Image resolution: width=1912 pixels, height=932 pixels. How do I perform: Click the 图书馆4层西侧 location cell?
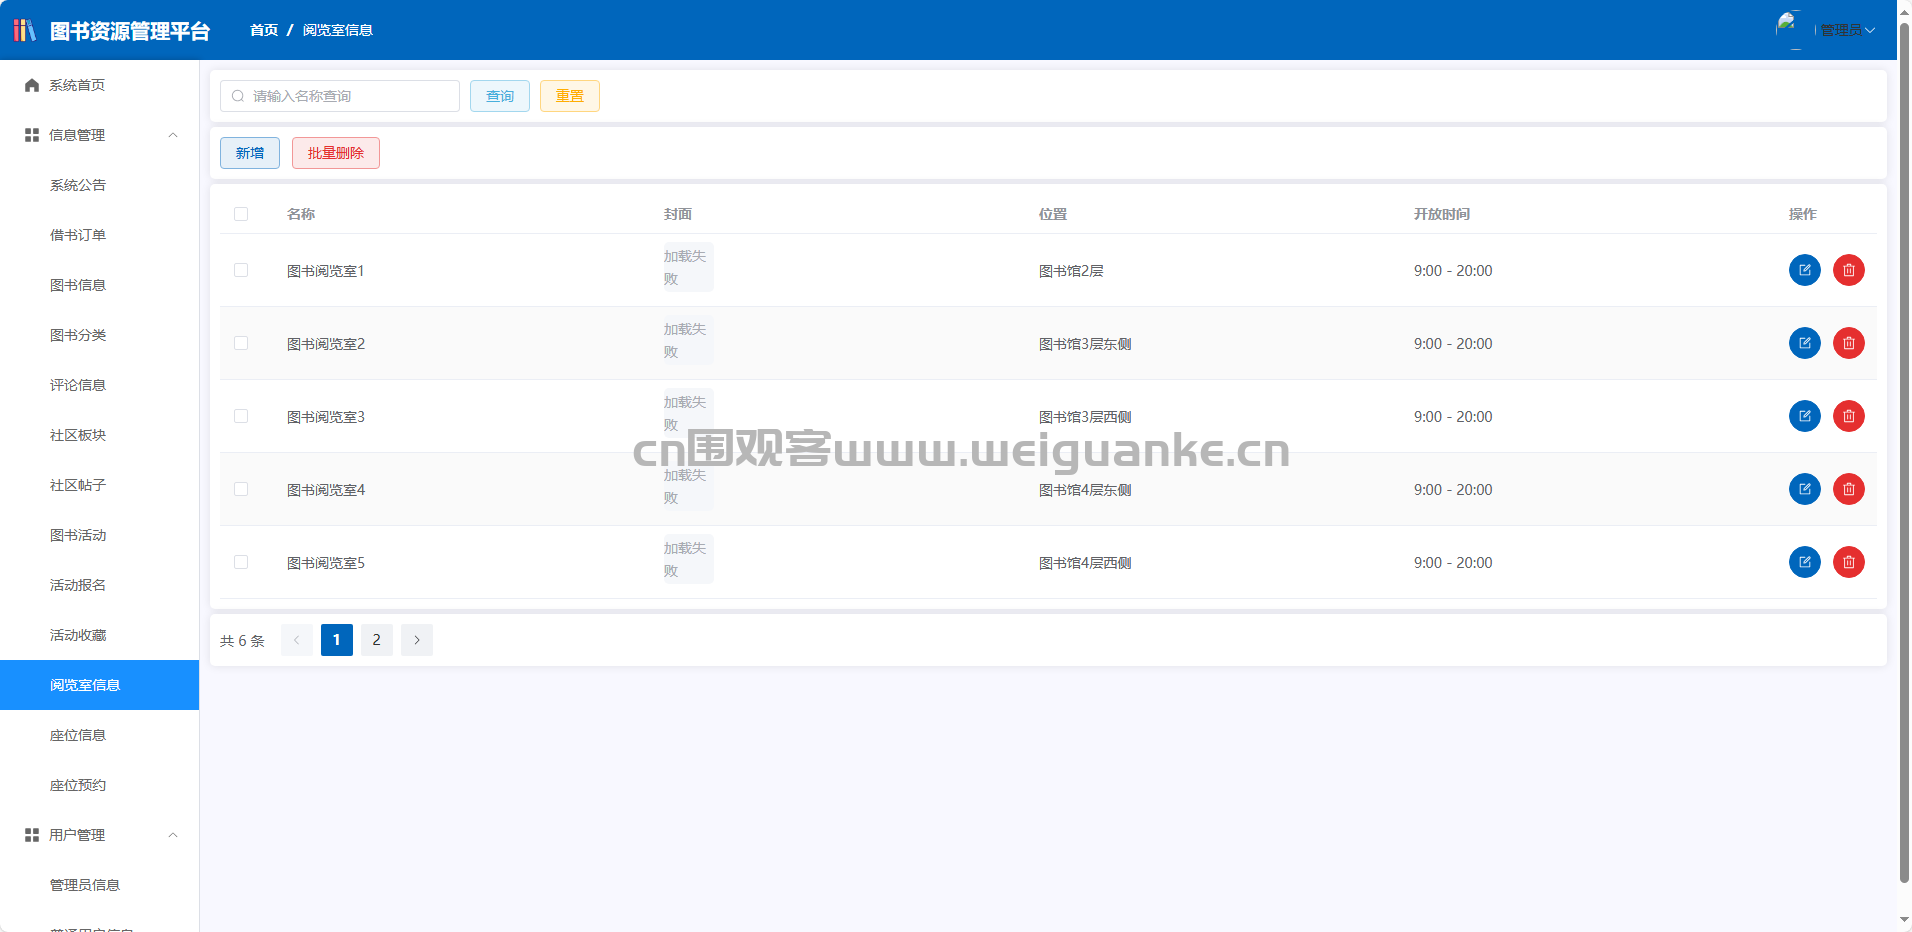pos(1085,563)
